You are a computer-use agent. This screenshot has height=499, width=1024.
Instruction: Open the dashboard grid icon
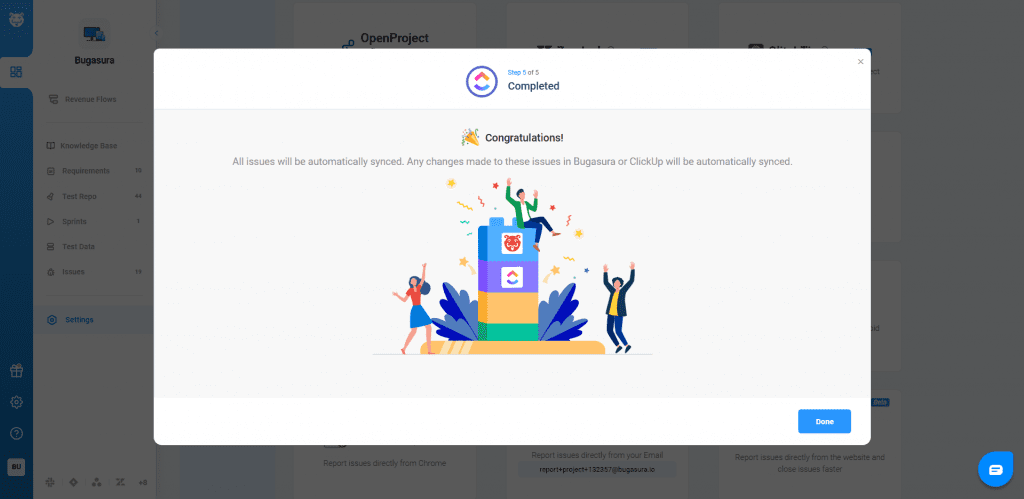tap(16, 72)
